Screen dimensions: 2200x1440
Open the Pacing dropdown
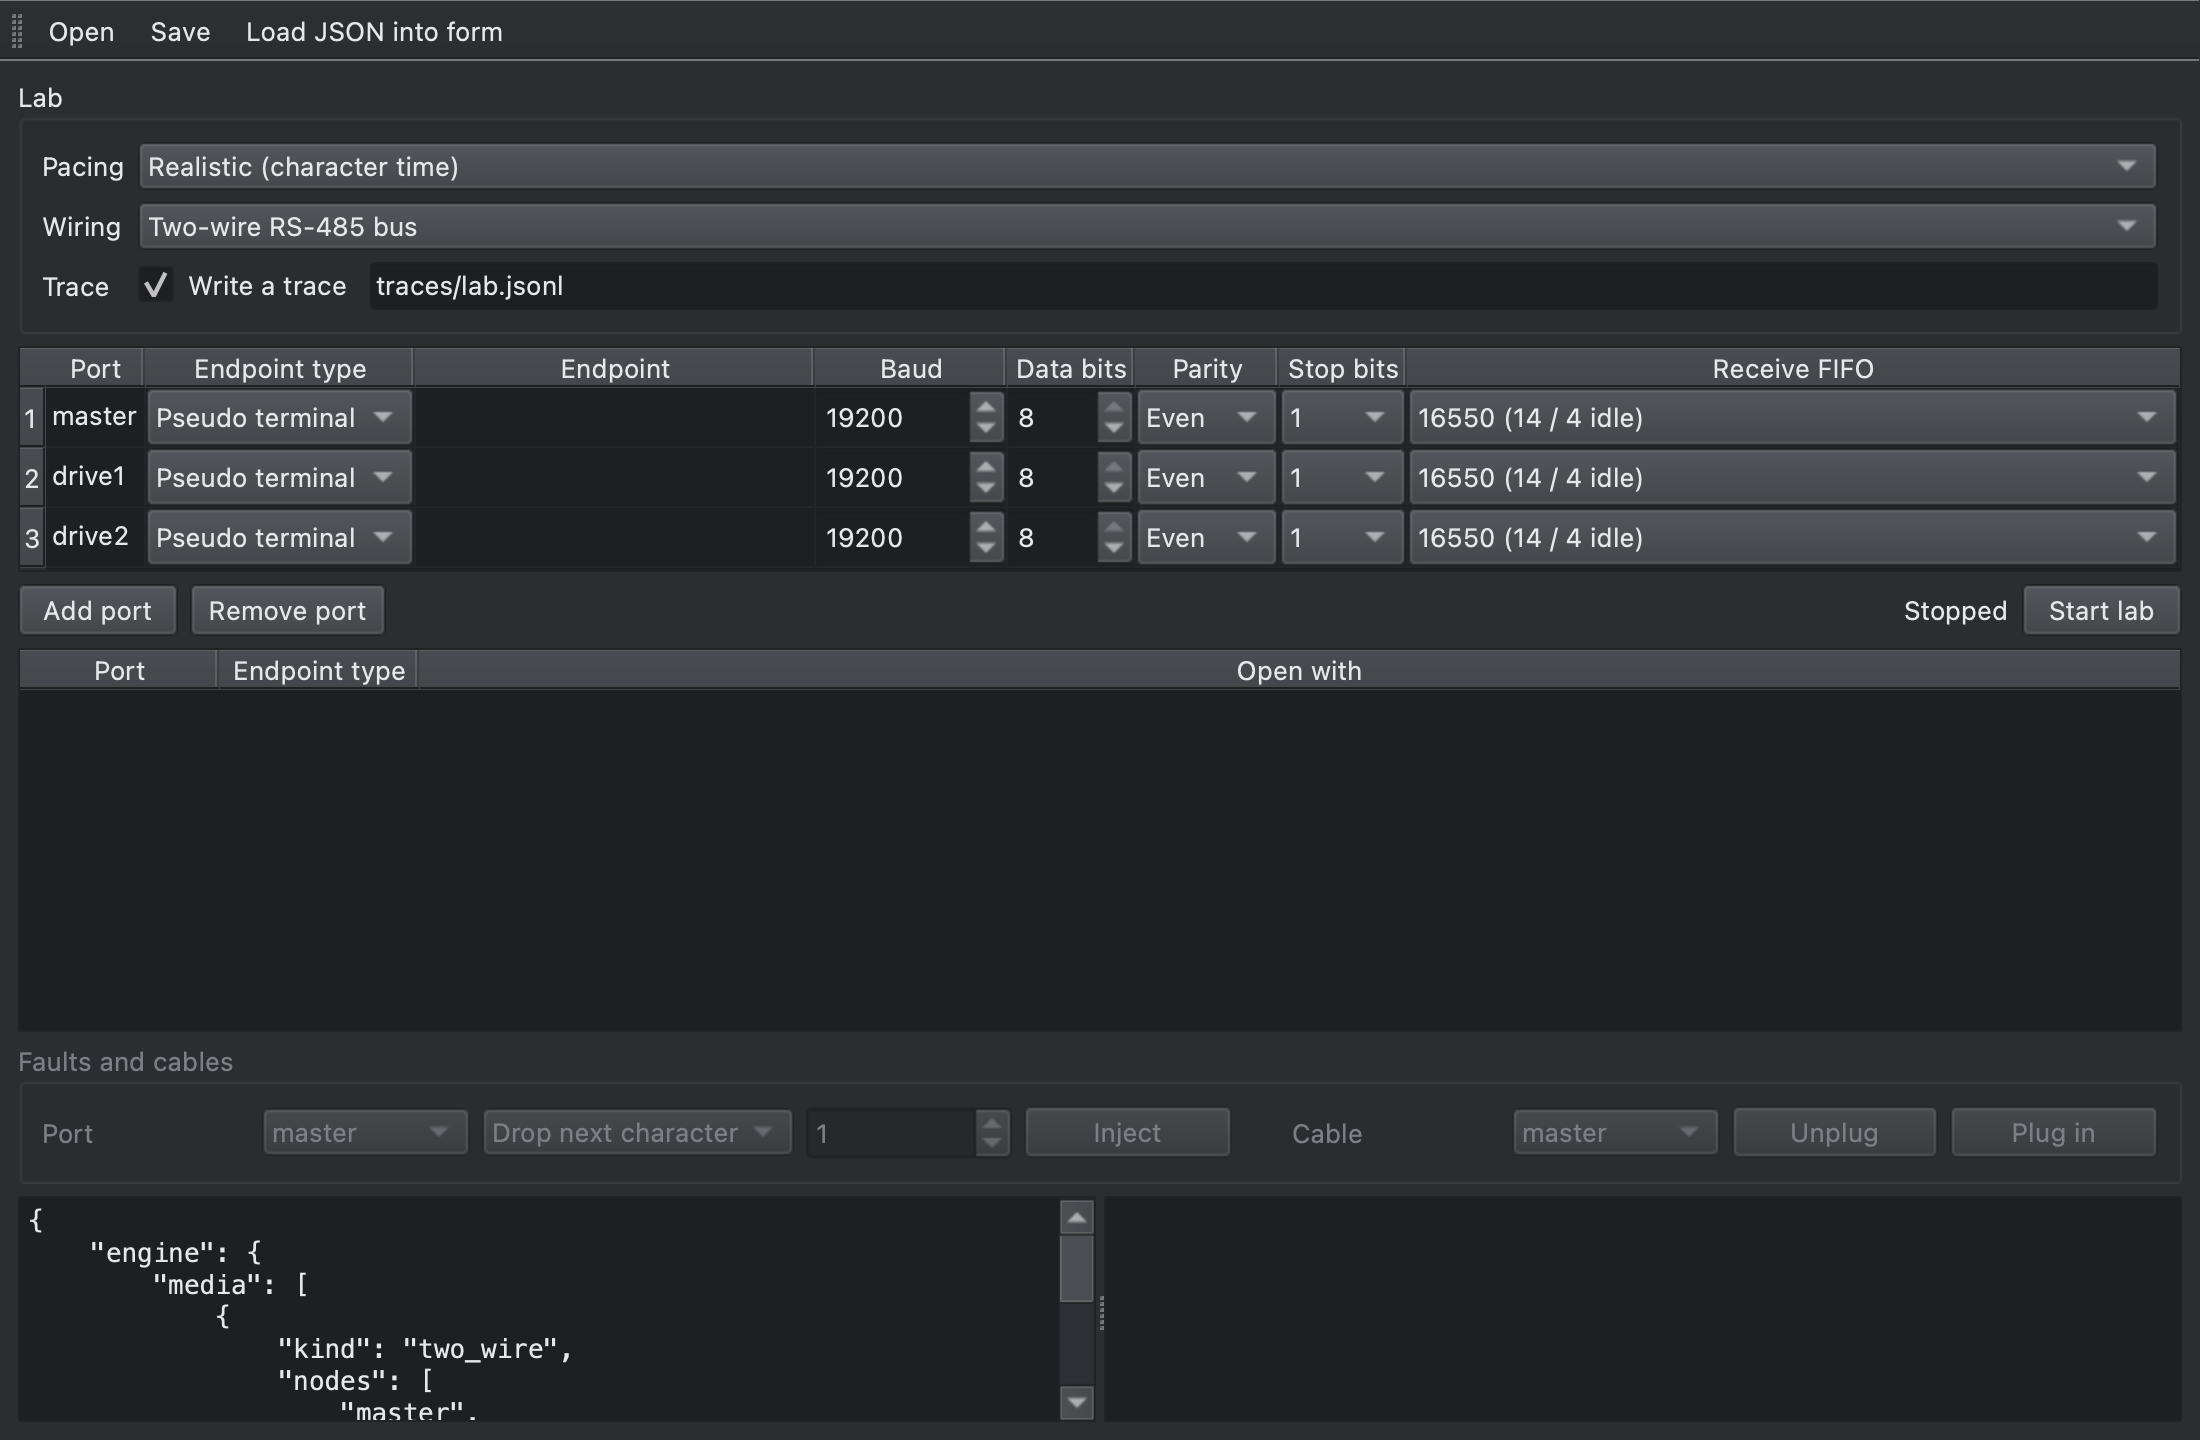point(1147,166)
